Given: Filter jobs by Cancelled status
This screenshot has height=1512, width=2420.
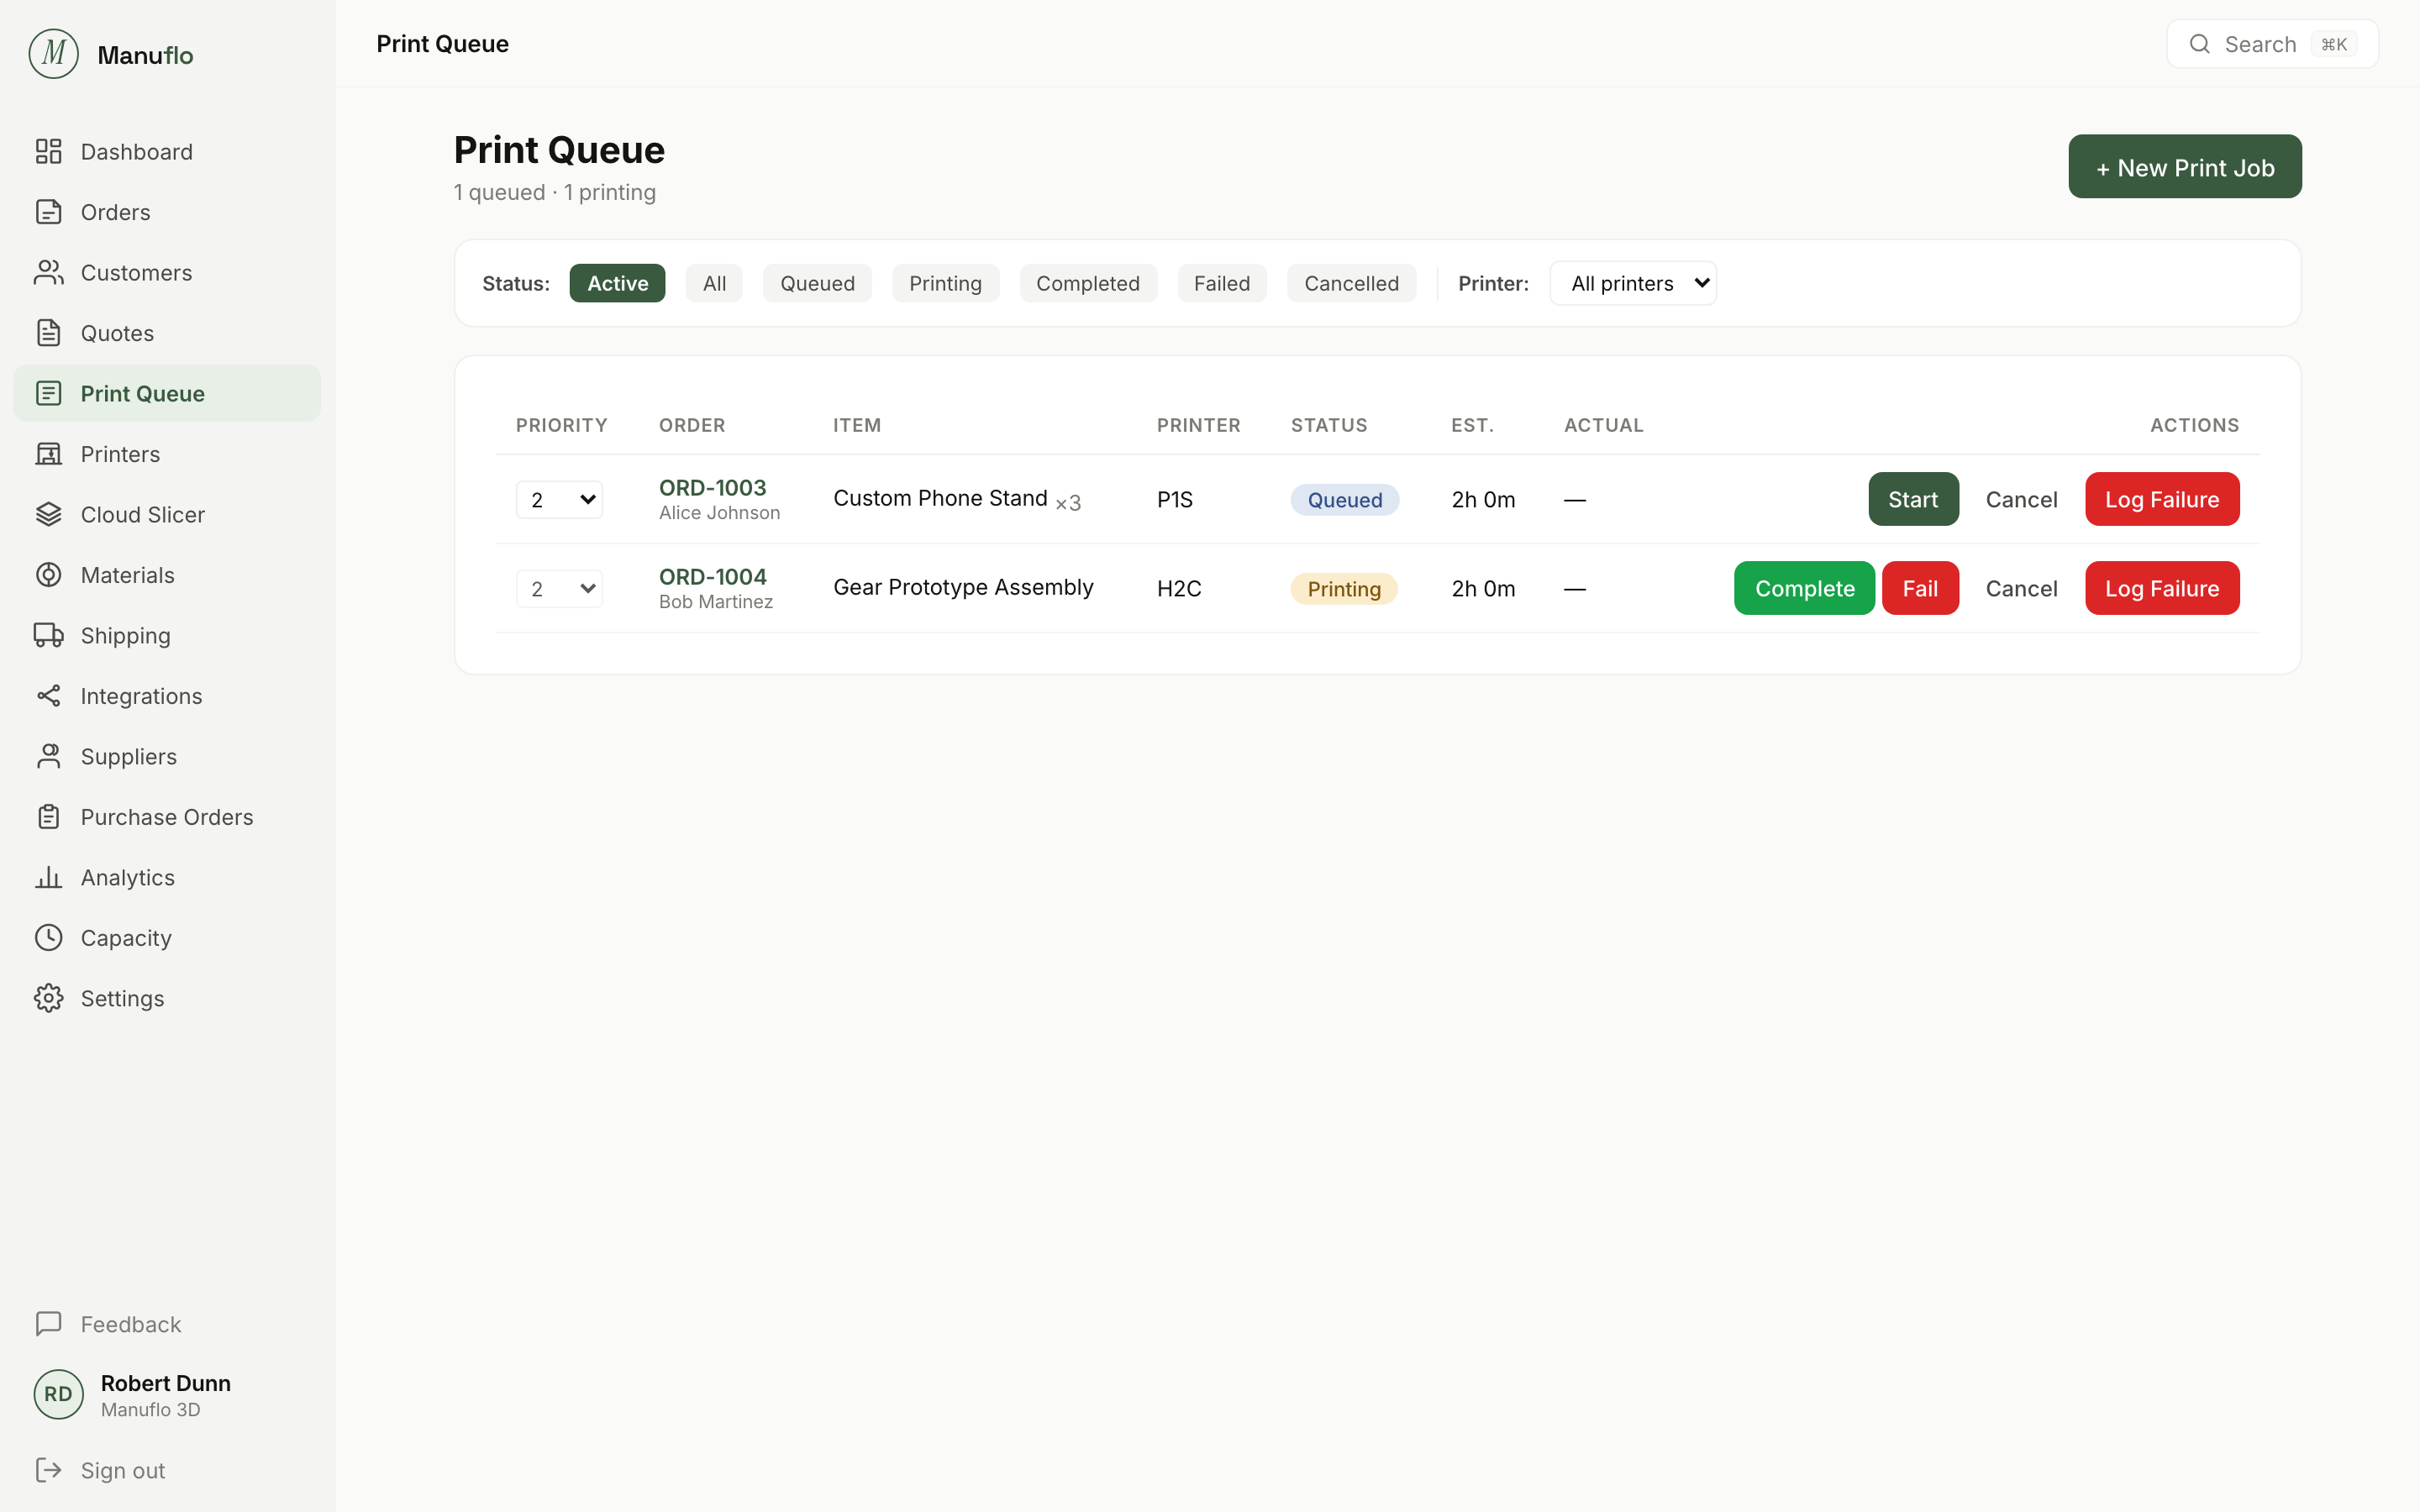Looking at the screenshot, I should pyautogui.click(x=1351, y=283).
